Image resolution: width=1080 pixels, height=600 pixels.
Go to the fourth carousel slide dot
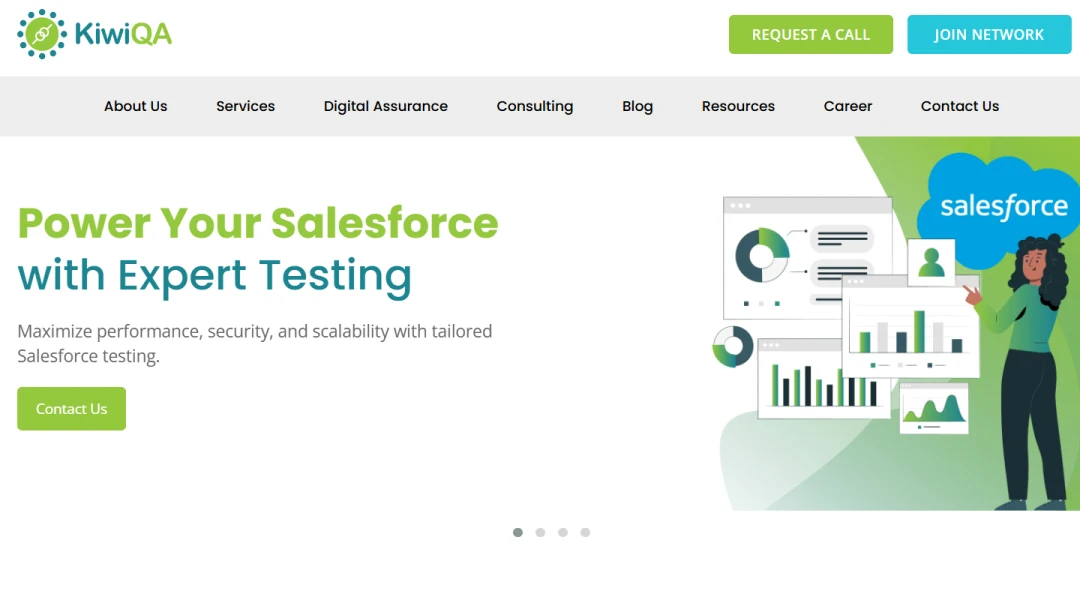tap(585, 533)
